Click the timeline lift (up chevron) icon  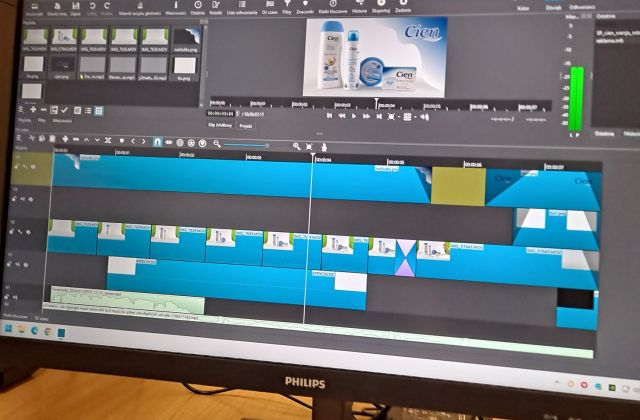tap(86, 140)
